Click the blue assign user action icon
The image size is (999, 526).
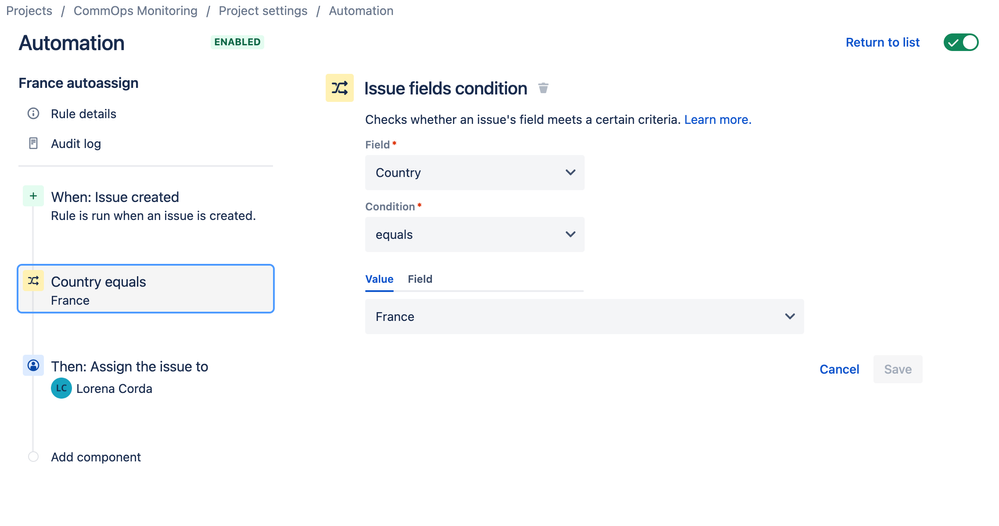(33, 366)
